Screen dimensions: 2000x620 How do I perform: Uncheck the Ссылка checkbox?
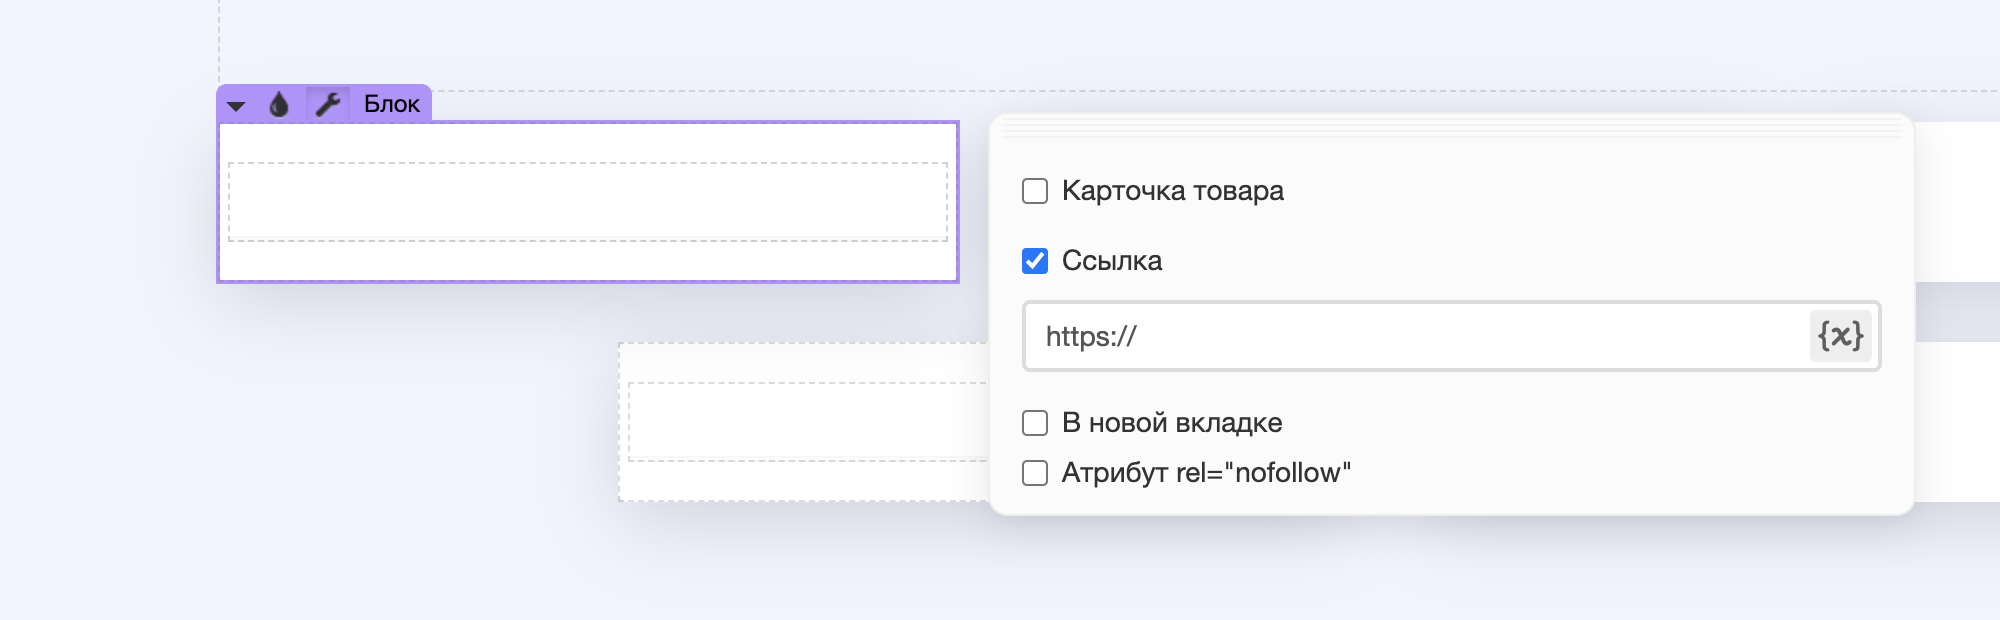point(1035,261)
